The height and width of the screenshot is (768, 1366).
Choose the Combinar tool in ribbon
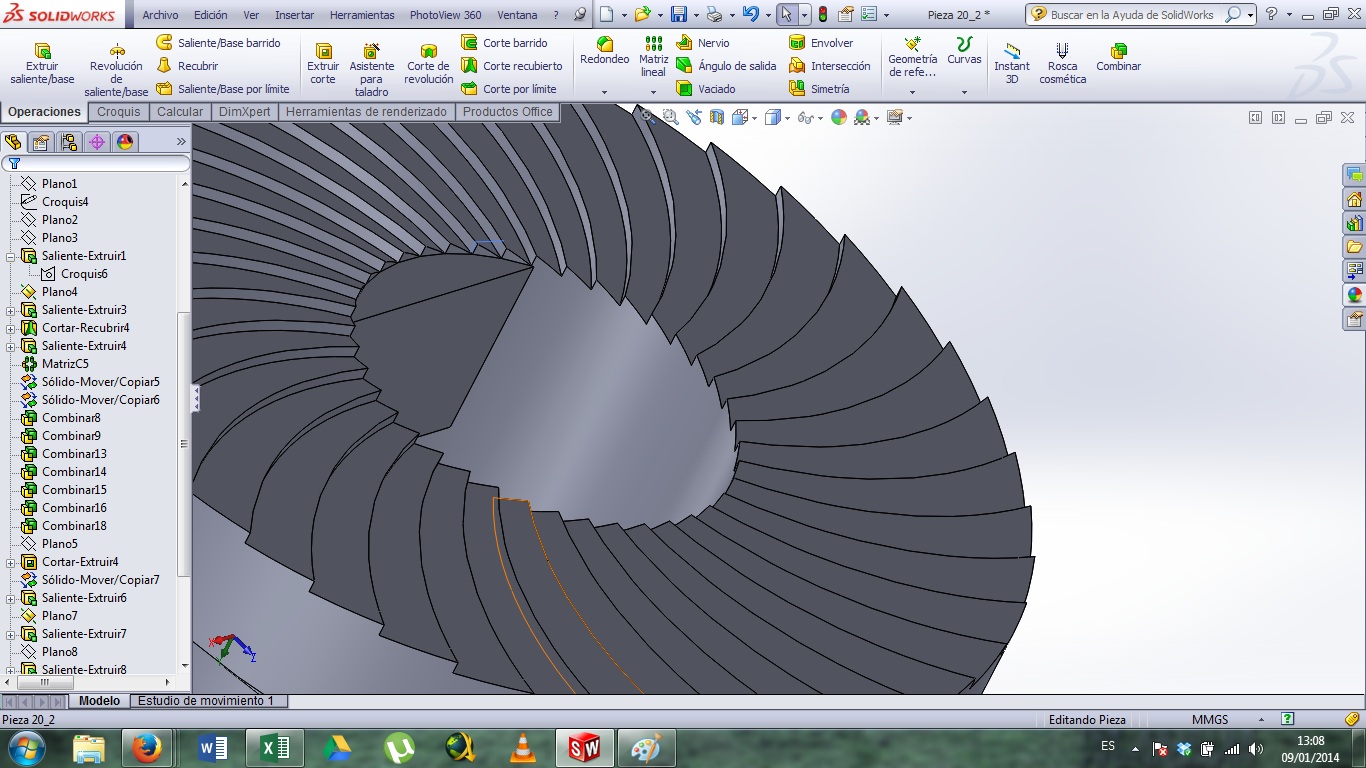pos(1118,57)
